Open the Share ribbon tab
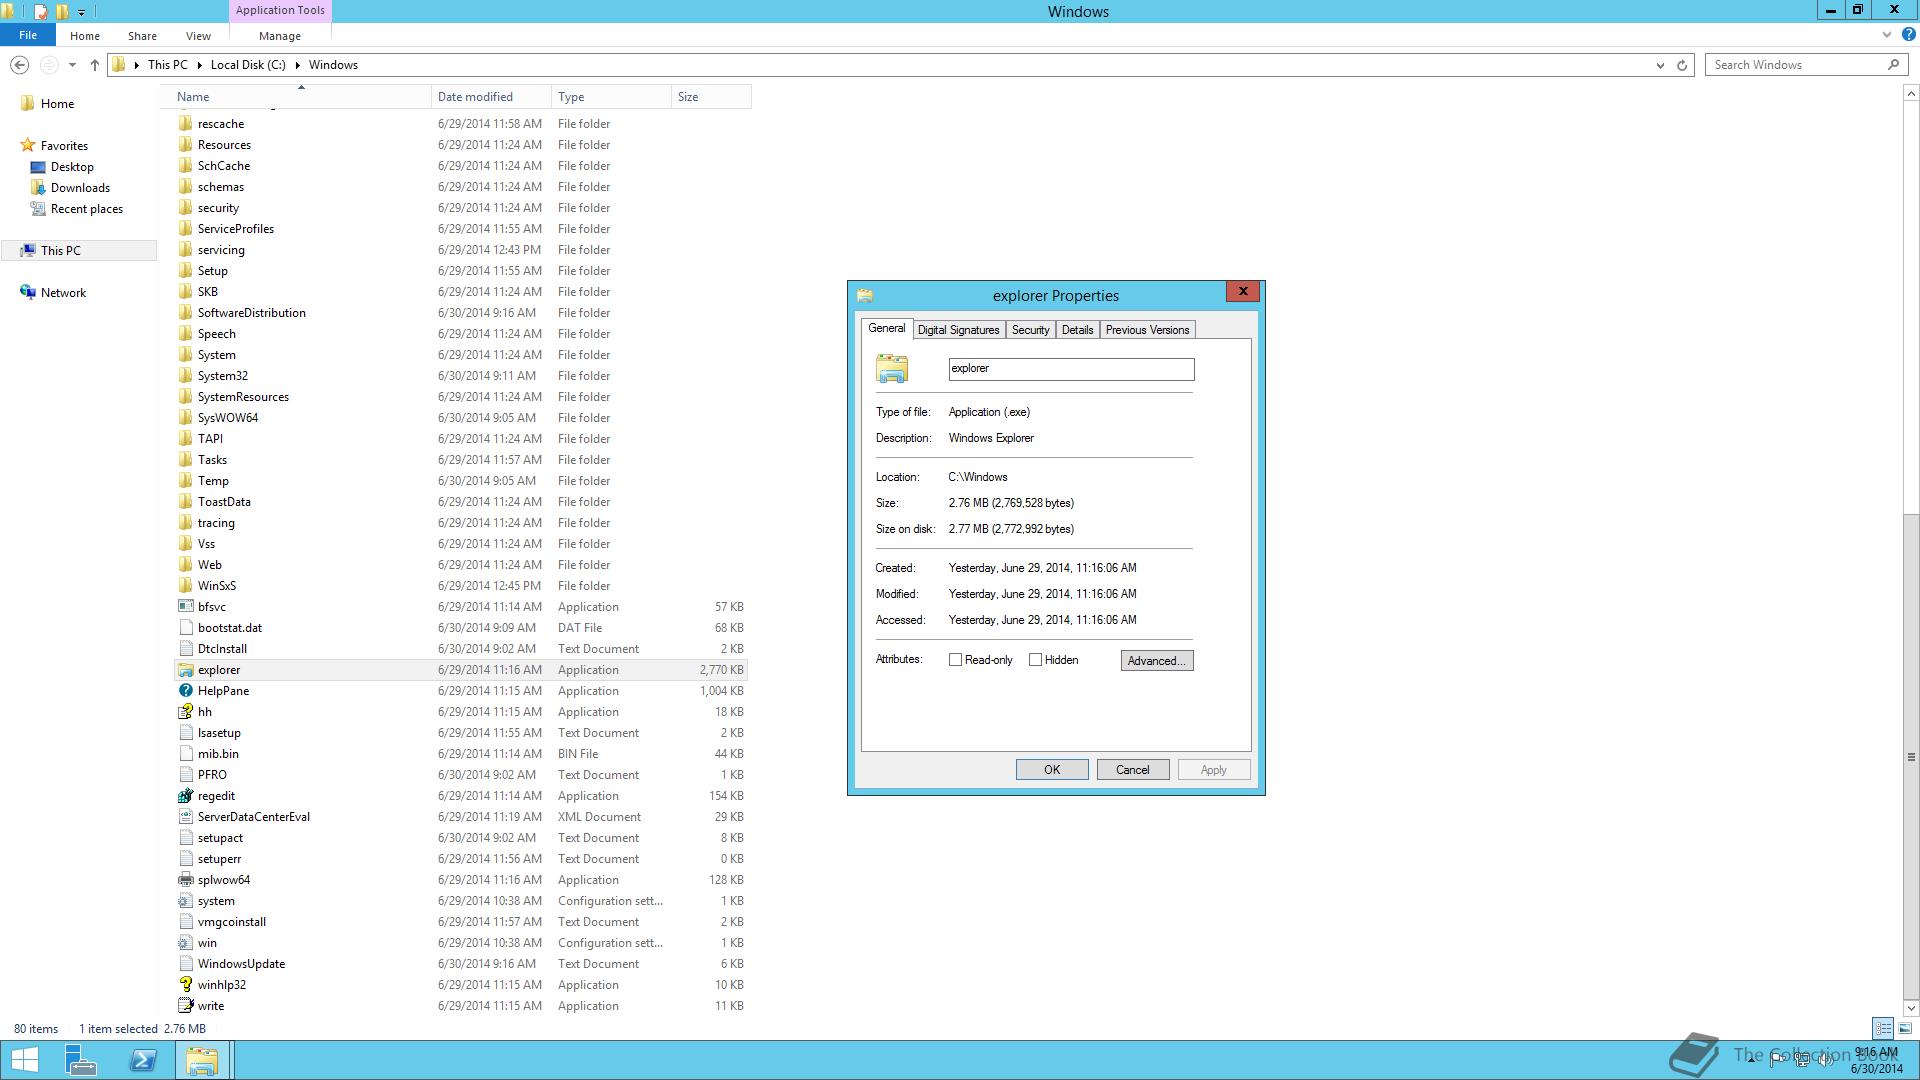Image resolution: width=1920 pixels, height=1080 pixels. tap(142, 36)
